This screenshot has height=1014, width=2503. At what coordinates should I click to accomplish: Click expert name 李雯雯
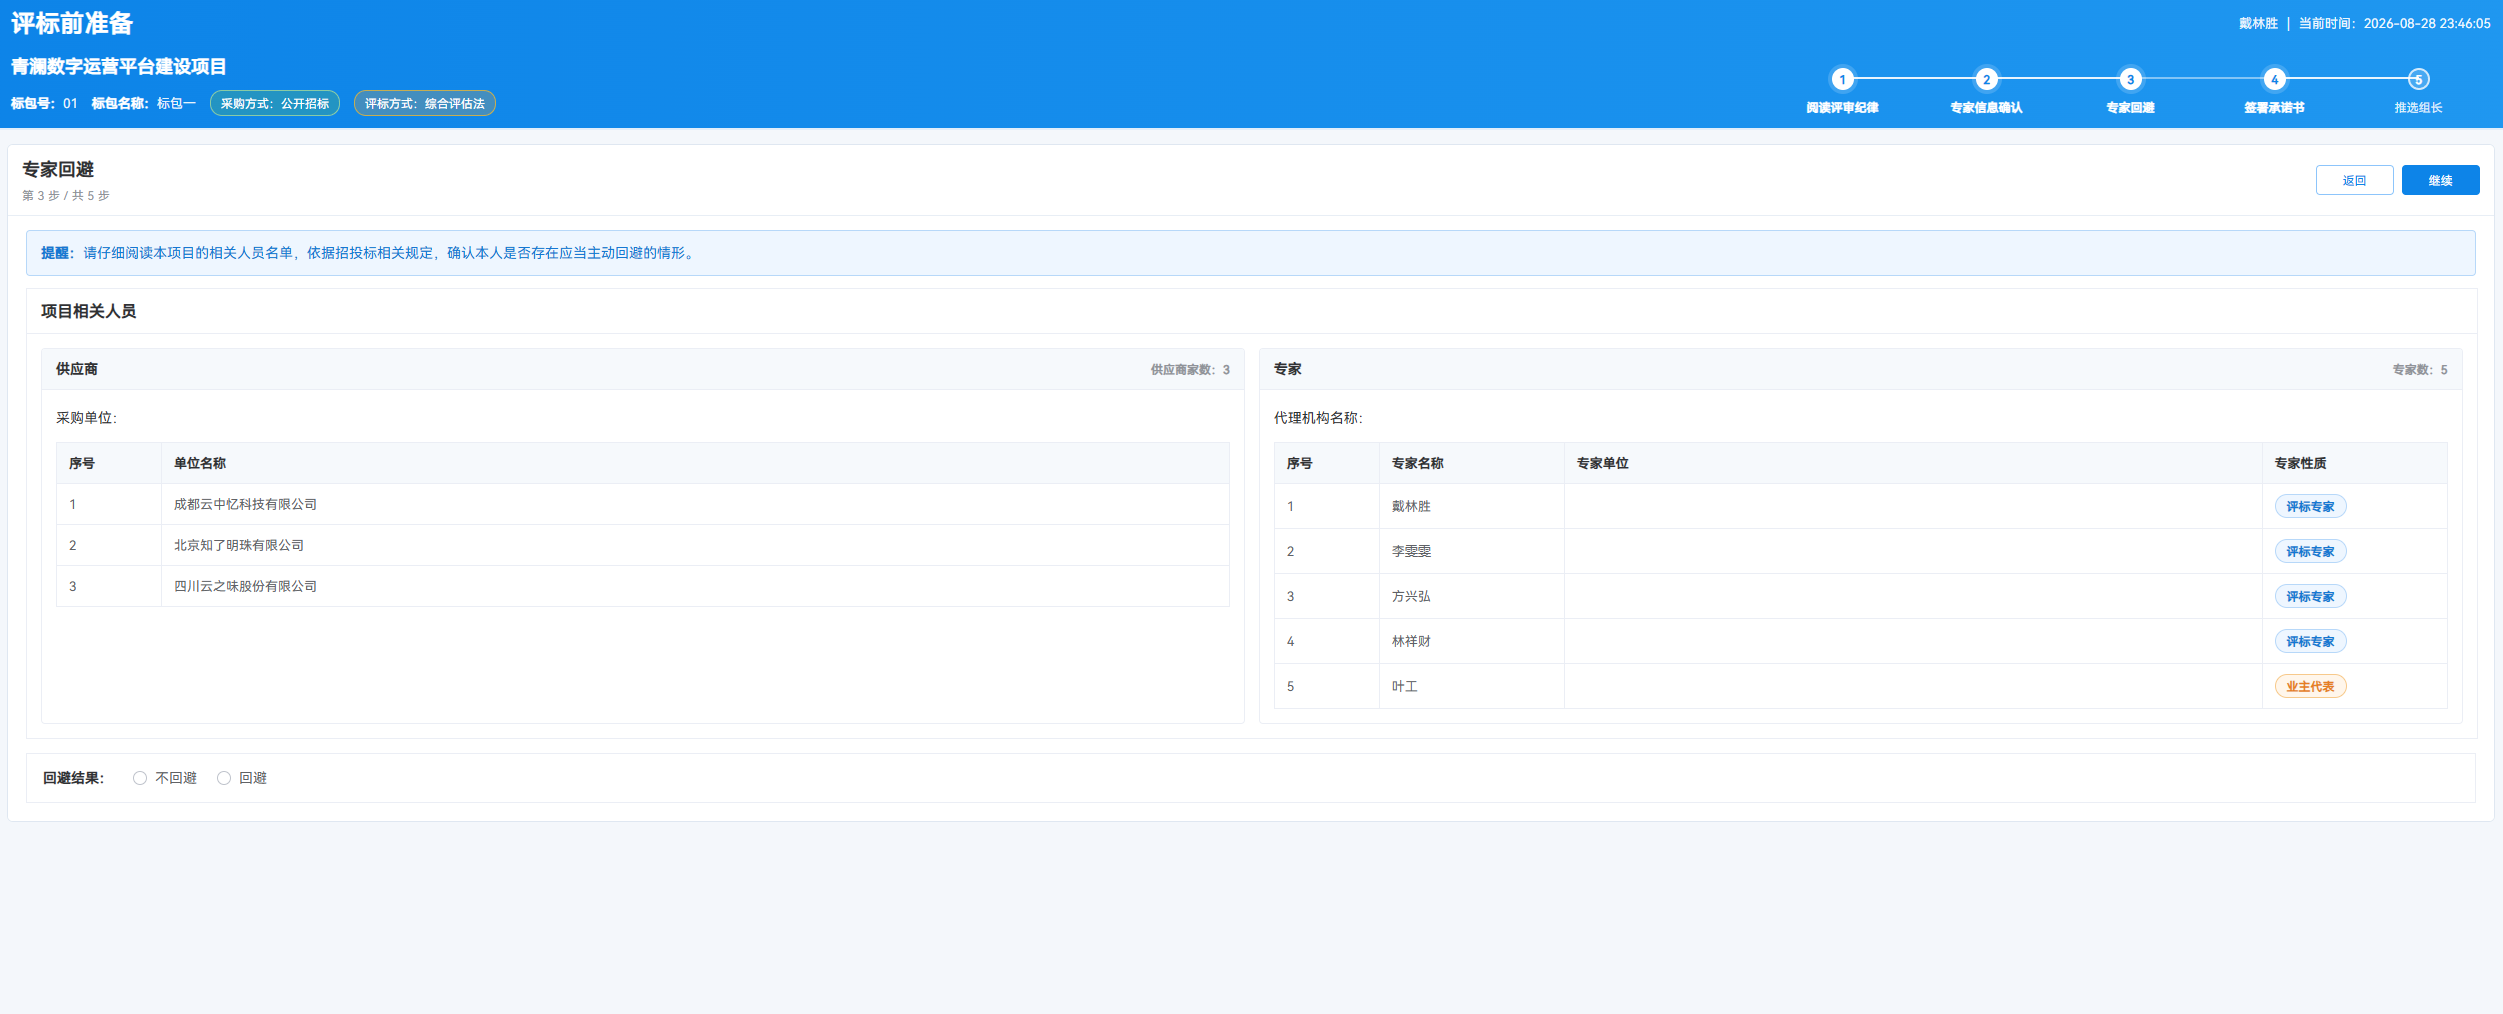[x=1411, y=551]
